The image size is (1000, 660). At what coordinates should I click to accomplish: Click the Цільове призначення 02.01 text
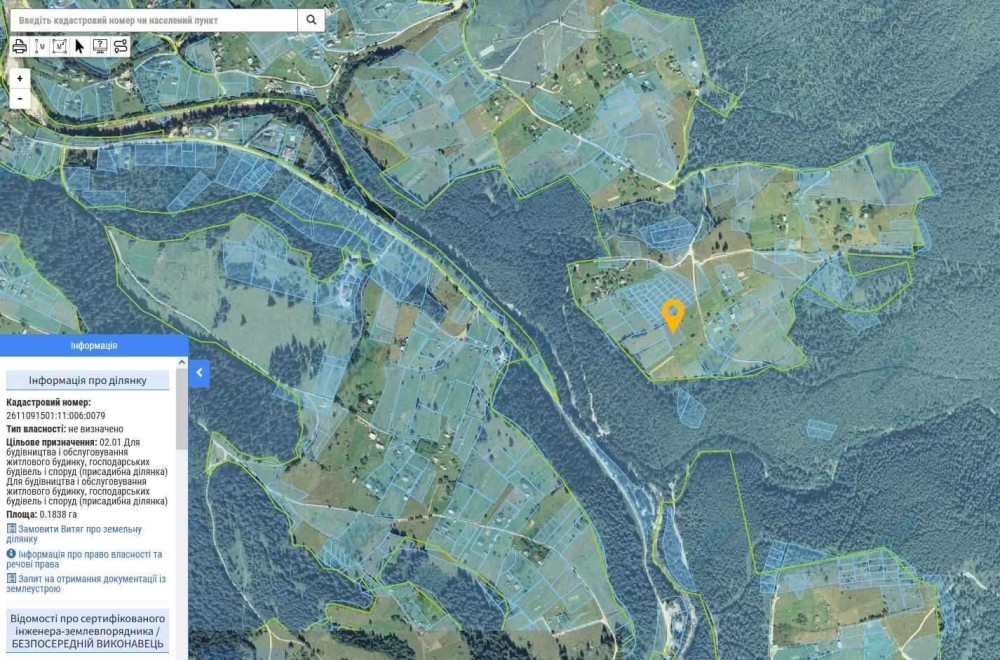click(x=87, y=472)
